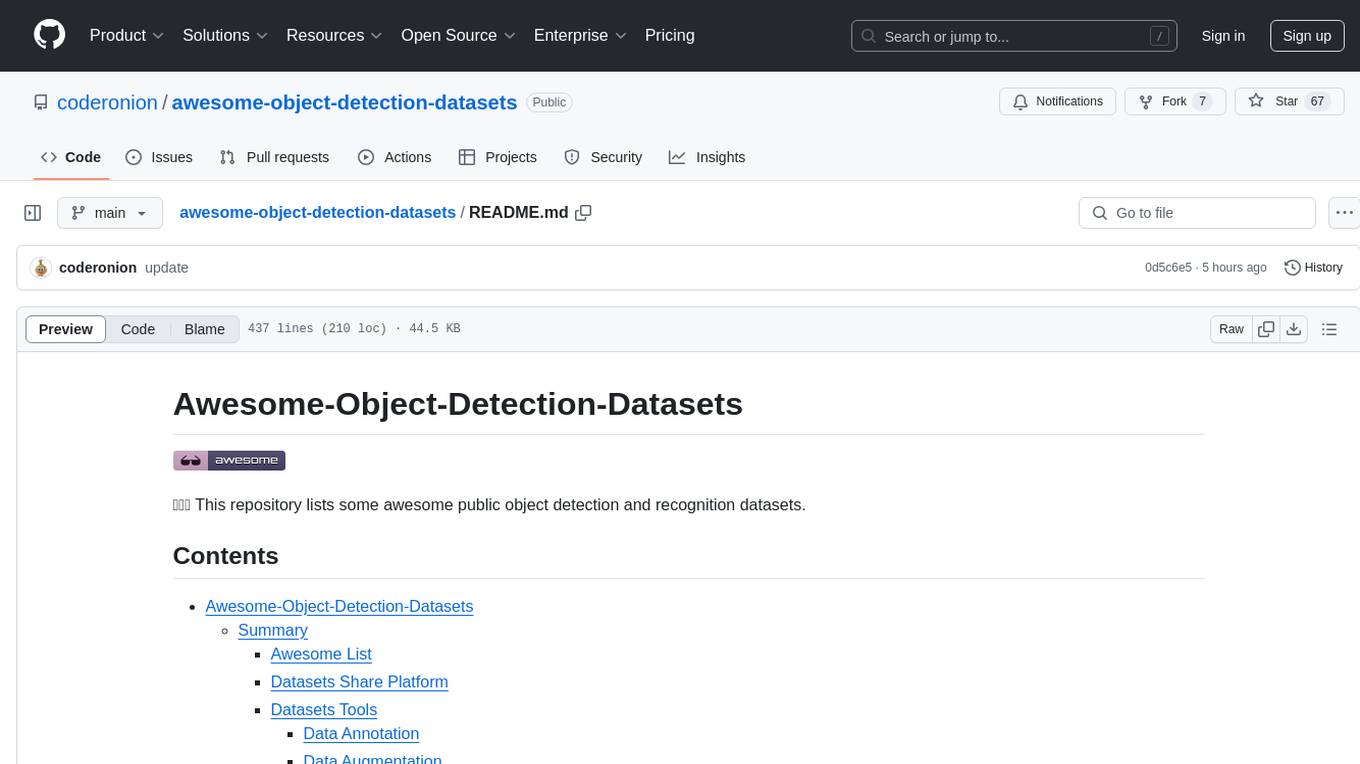
Task: Open the GitHub home logo
Action: point(50,35)
